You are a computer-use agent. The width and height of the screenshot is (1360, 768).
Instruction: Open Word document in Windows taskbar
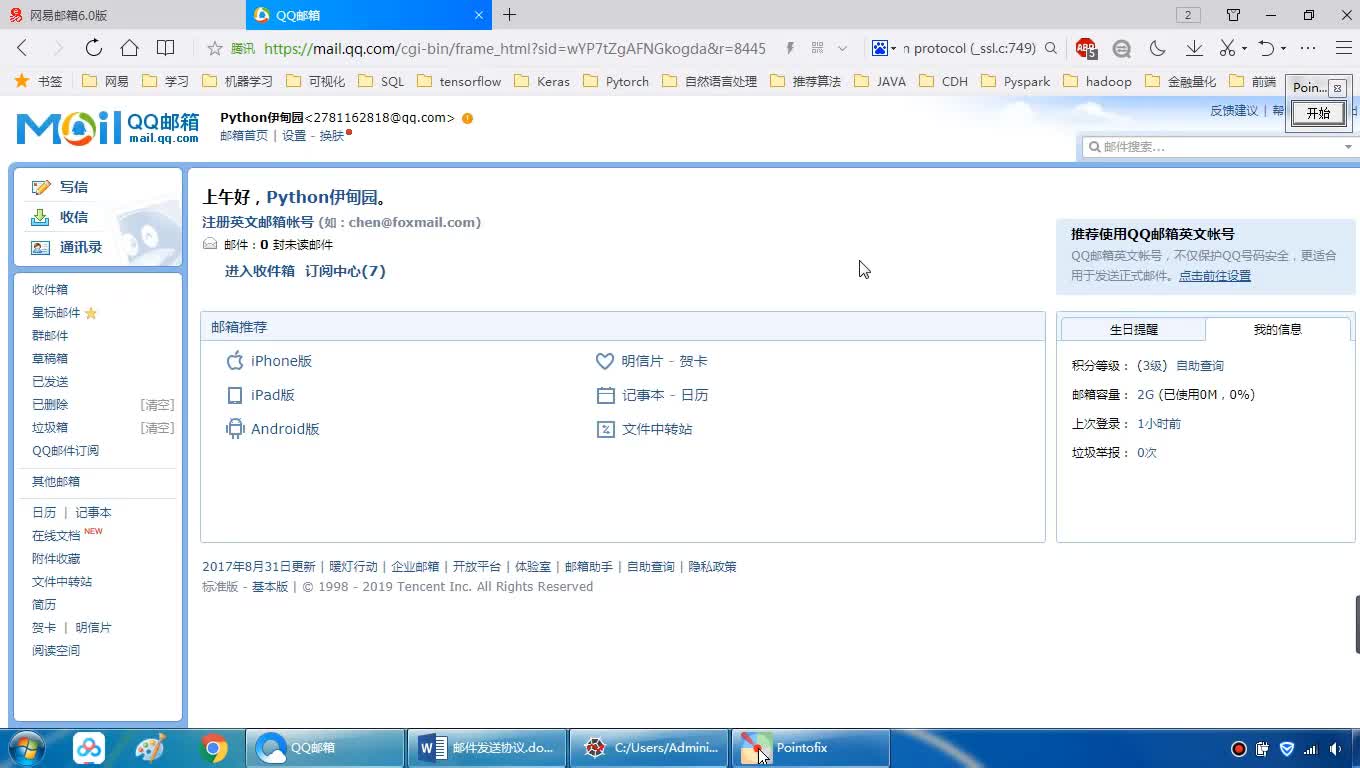[487, 748]
